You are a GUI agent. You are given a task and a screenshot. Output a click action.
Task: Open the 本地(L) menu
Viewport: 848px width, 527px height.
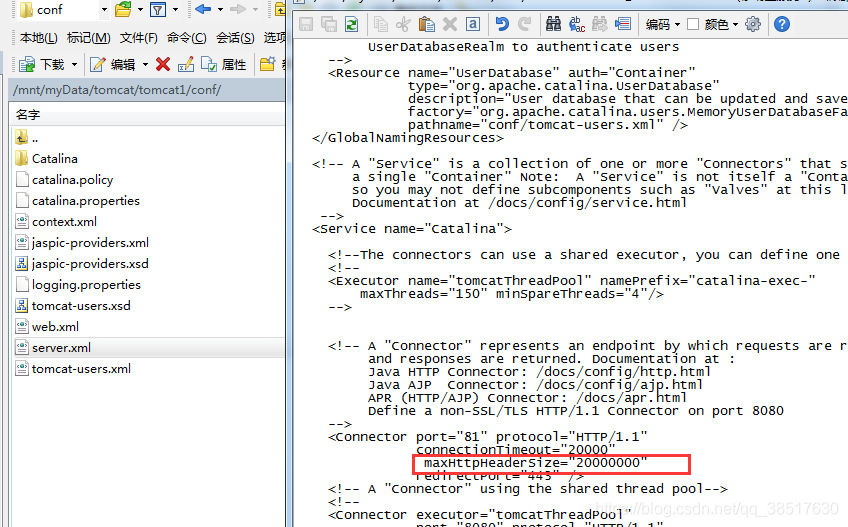coord(38,38)
